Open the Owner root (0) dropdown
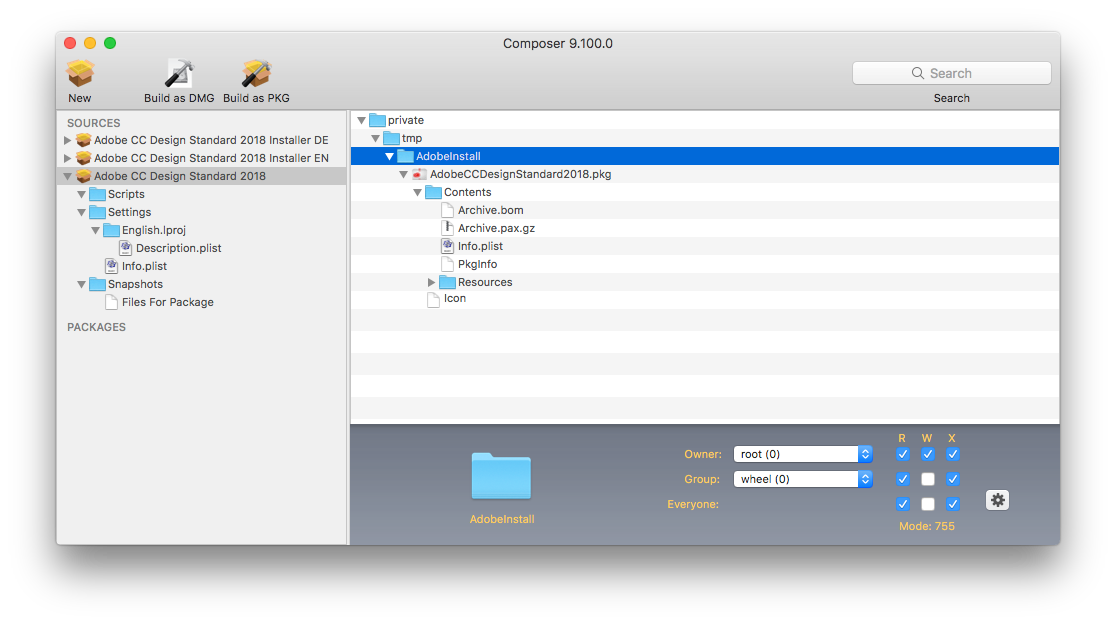The image size is (1116, 625). coord(803,454)
